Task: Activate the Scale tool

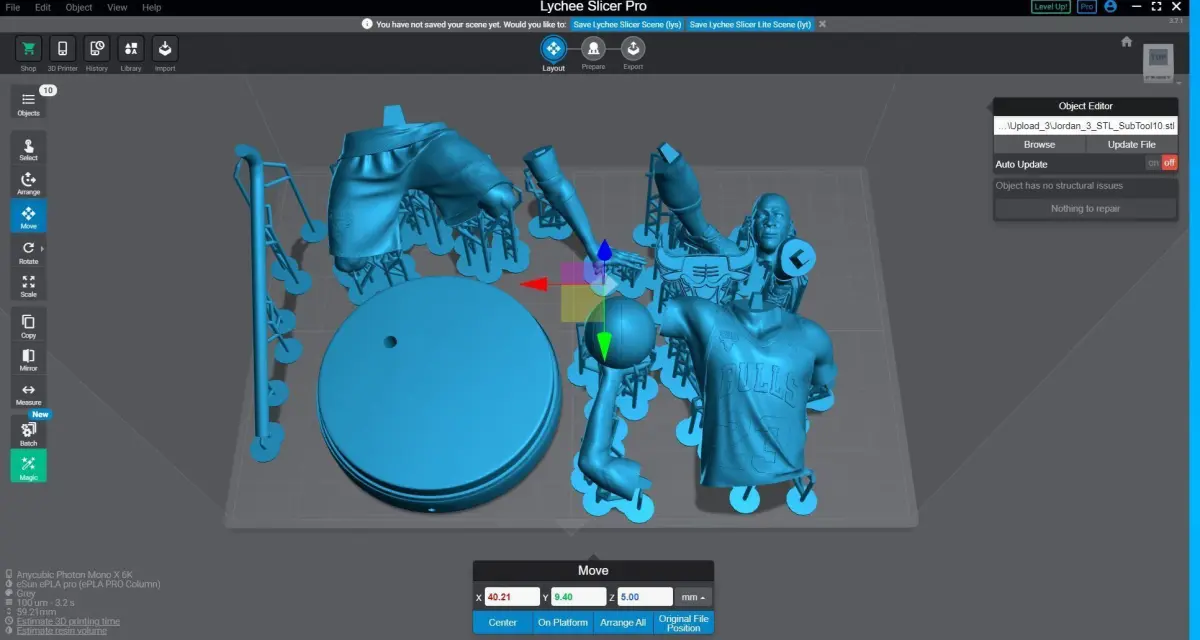Action: click(28, 285)
